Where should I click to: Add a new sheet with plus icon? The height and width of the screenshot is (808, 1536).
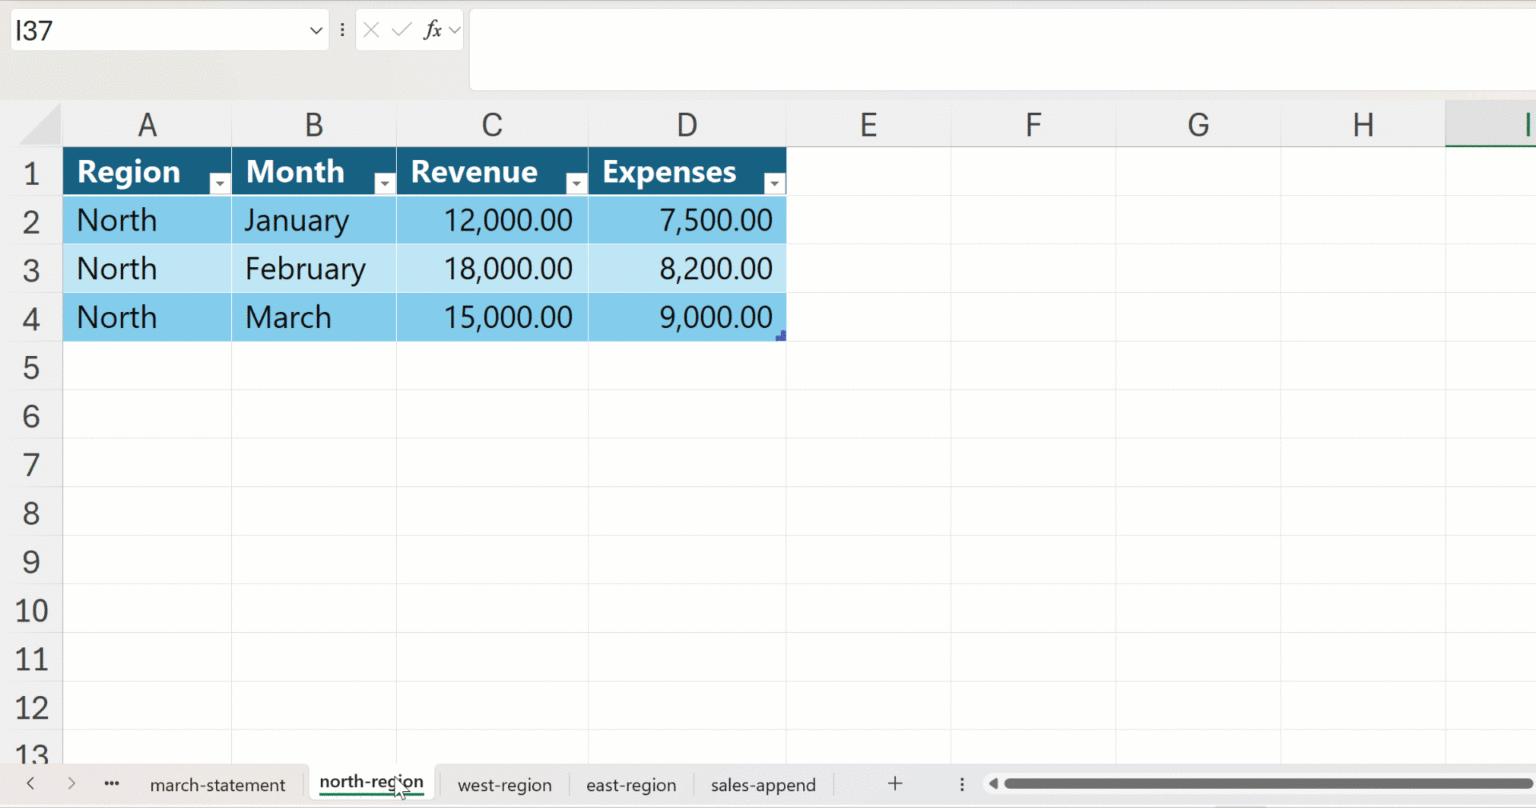pos(895,784)
